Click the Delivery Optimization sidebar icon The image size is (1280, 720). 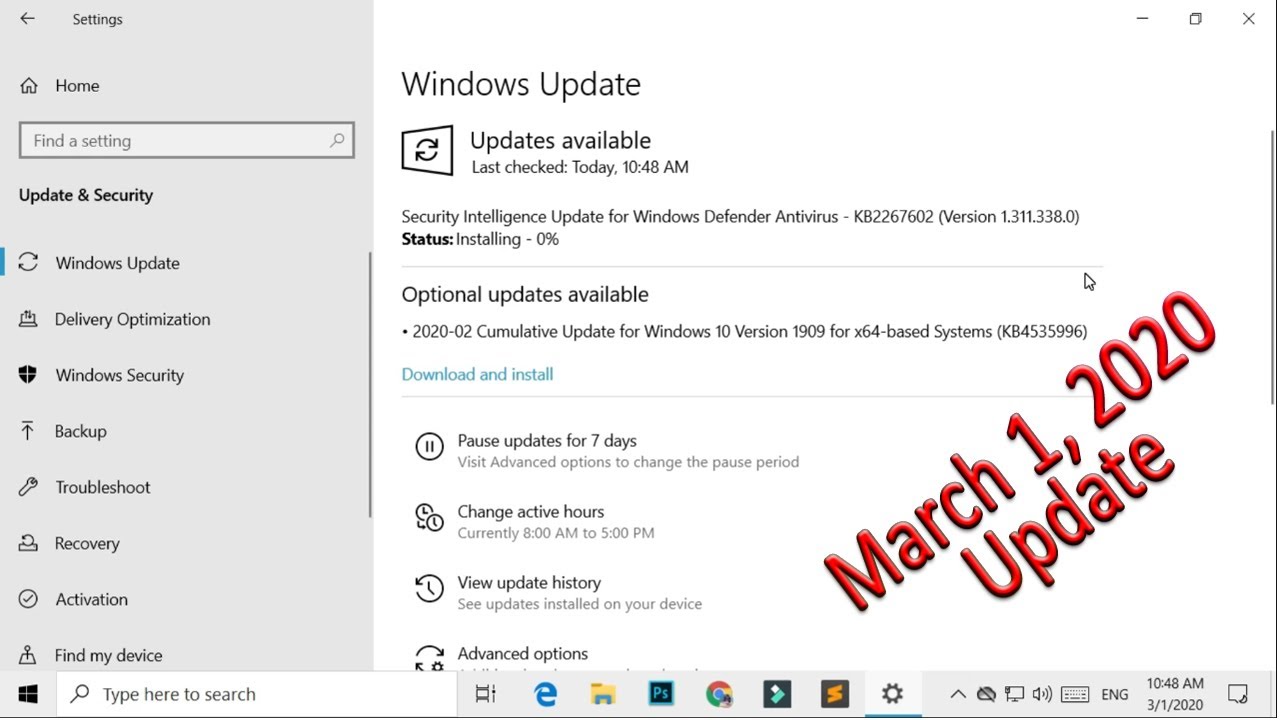point(28,319)
